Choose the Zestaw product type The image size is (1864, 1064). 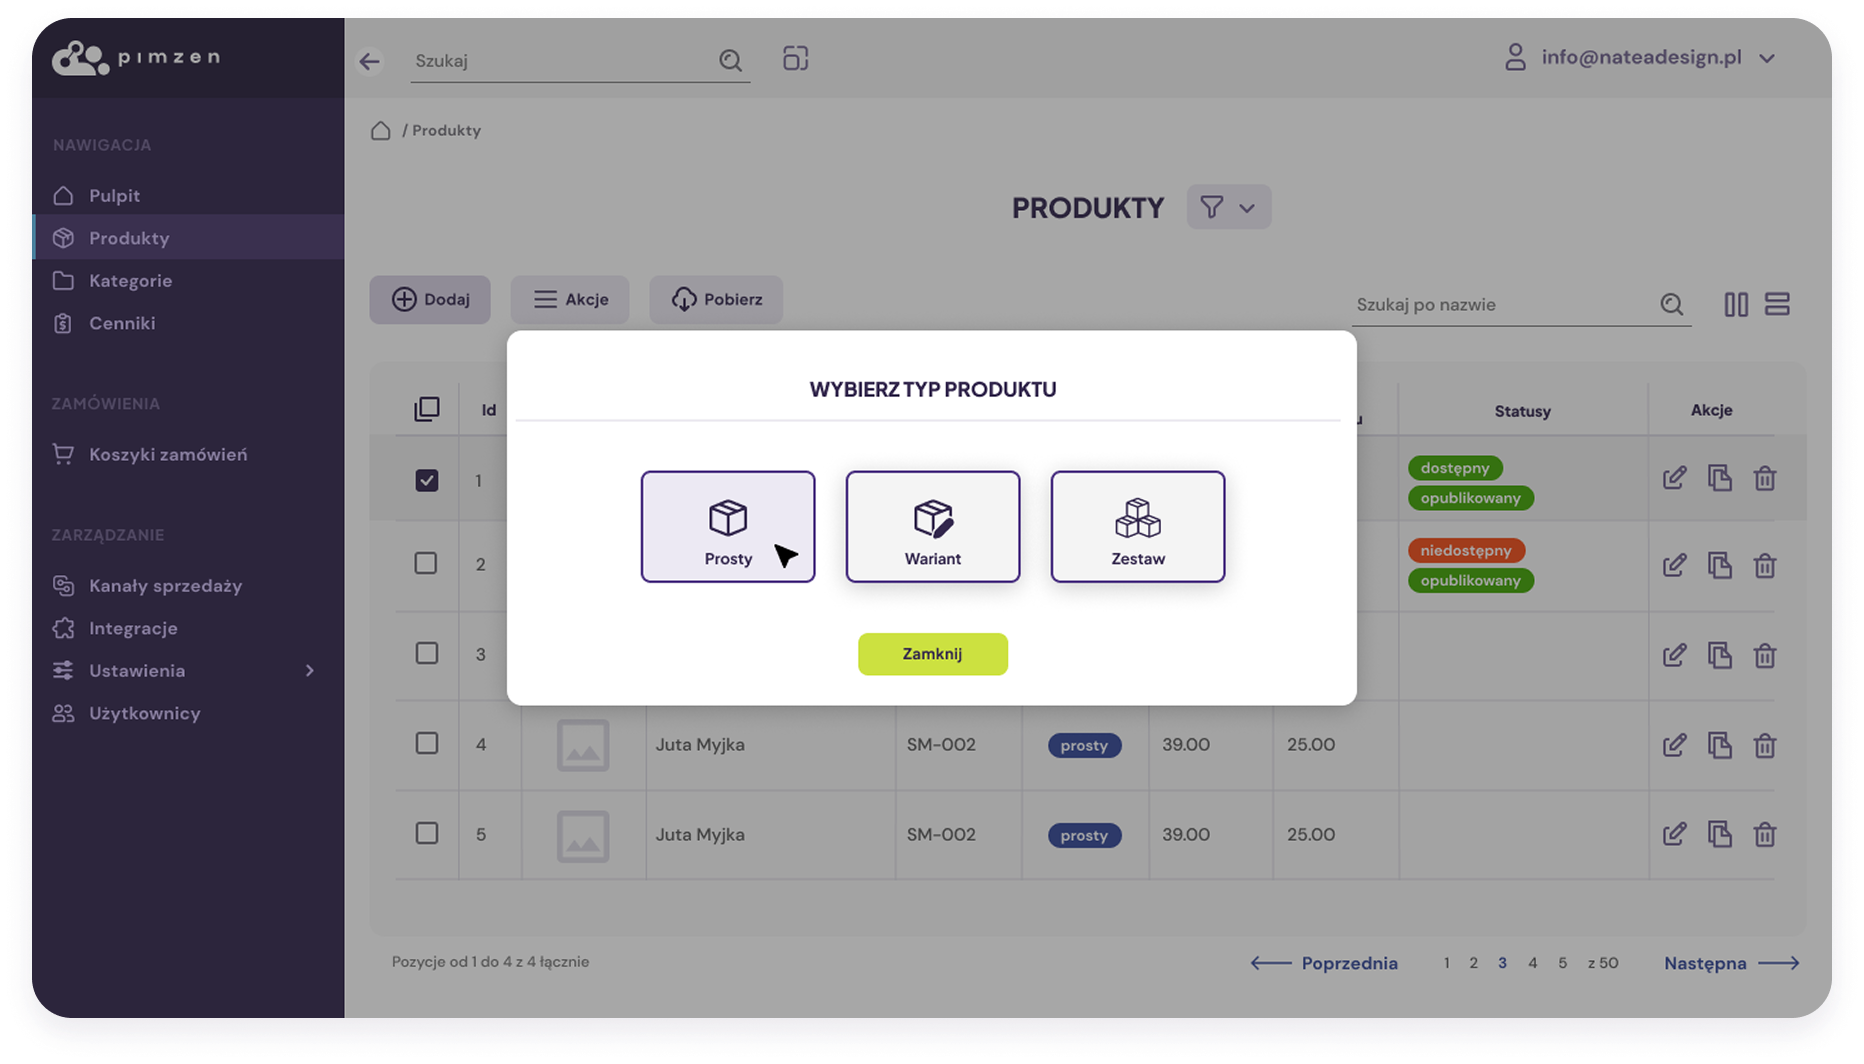click(x=1138, y=527)
